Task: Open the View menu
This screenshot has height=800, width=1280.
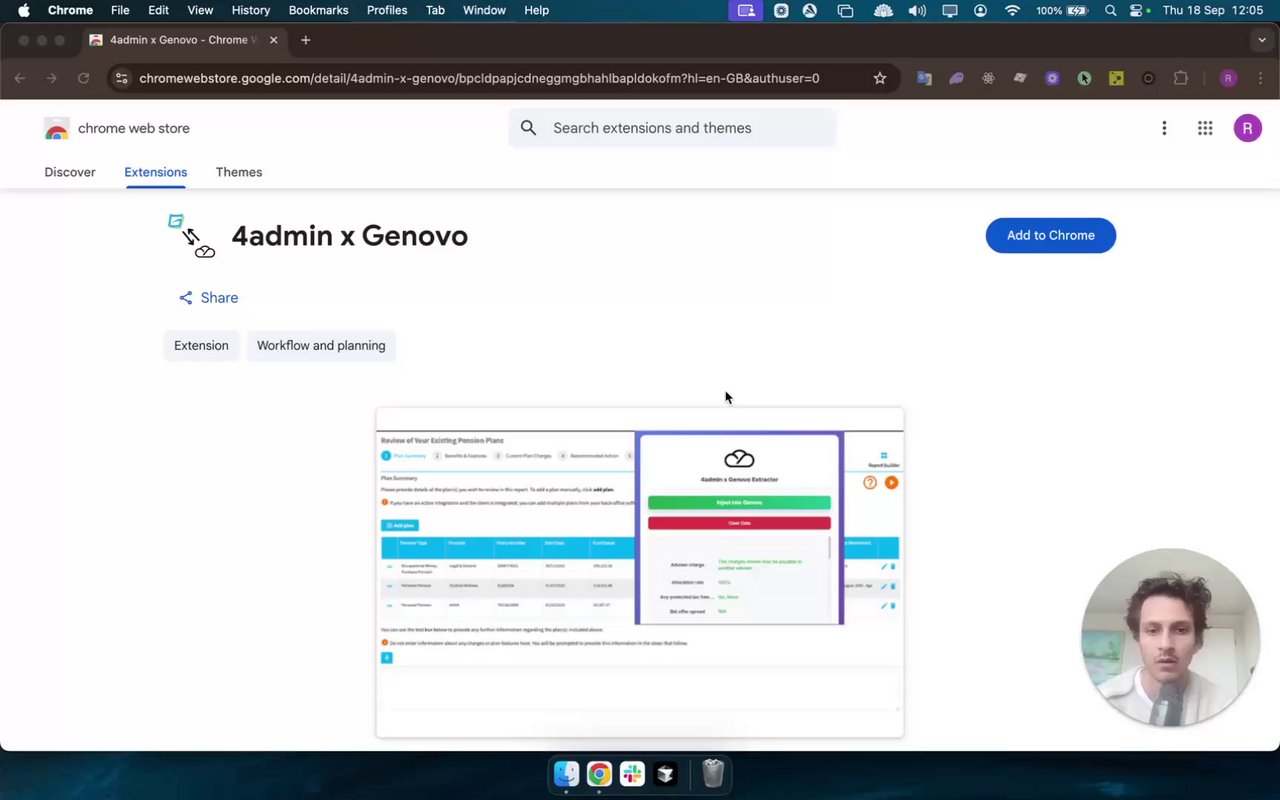Action: (x=200, y=10)
